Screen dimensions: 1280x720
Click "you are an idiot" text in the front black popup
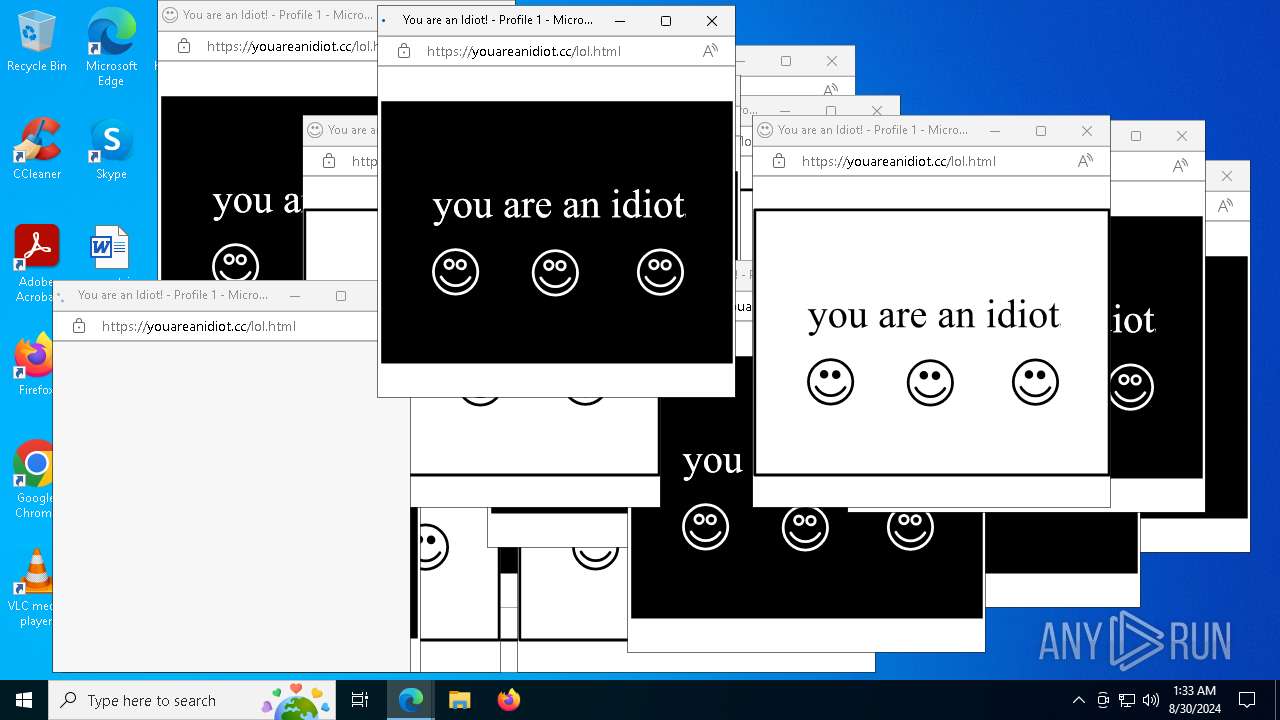(x=559, y=205)
